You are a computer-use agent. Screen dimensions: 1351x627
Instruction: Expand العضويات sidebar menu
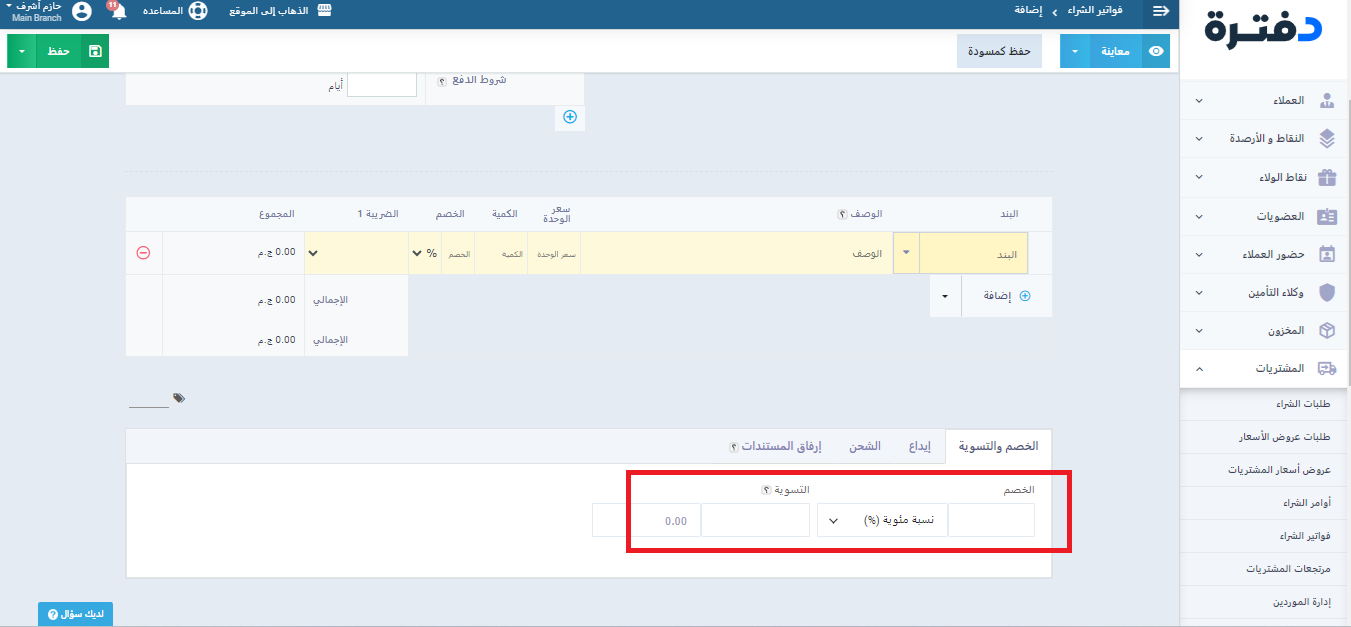(x=1200, y=216)
